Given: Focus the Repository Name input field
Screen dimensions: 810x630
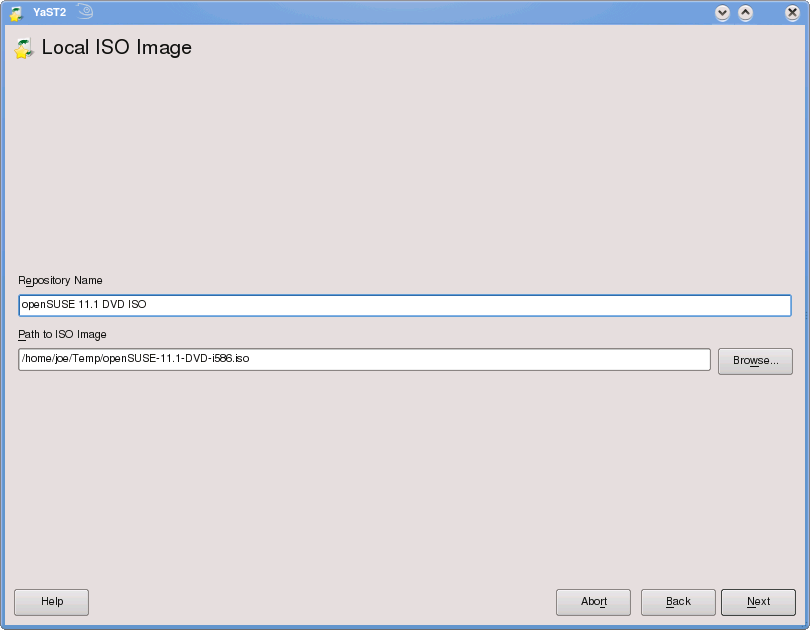Looking at the screenshot, I should point(404,305).
